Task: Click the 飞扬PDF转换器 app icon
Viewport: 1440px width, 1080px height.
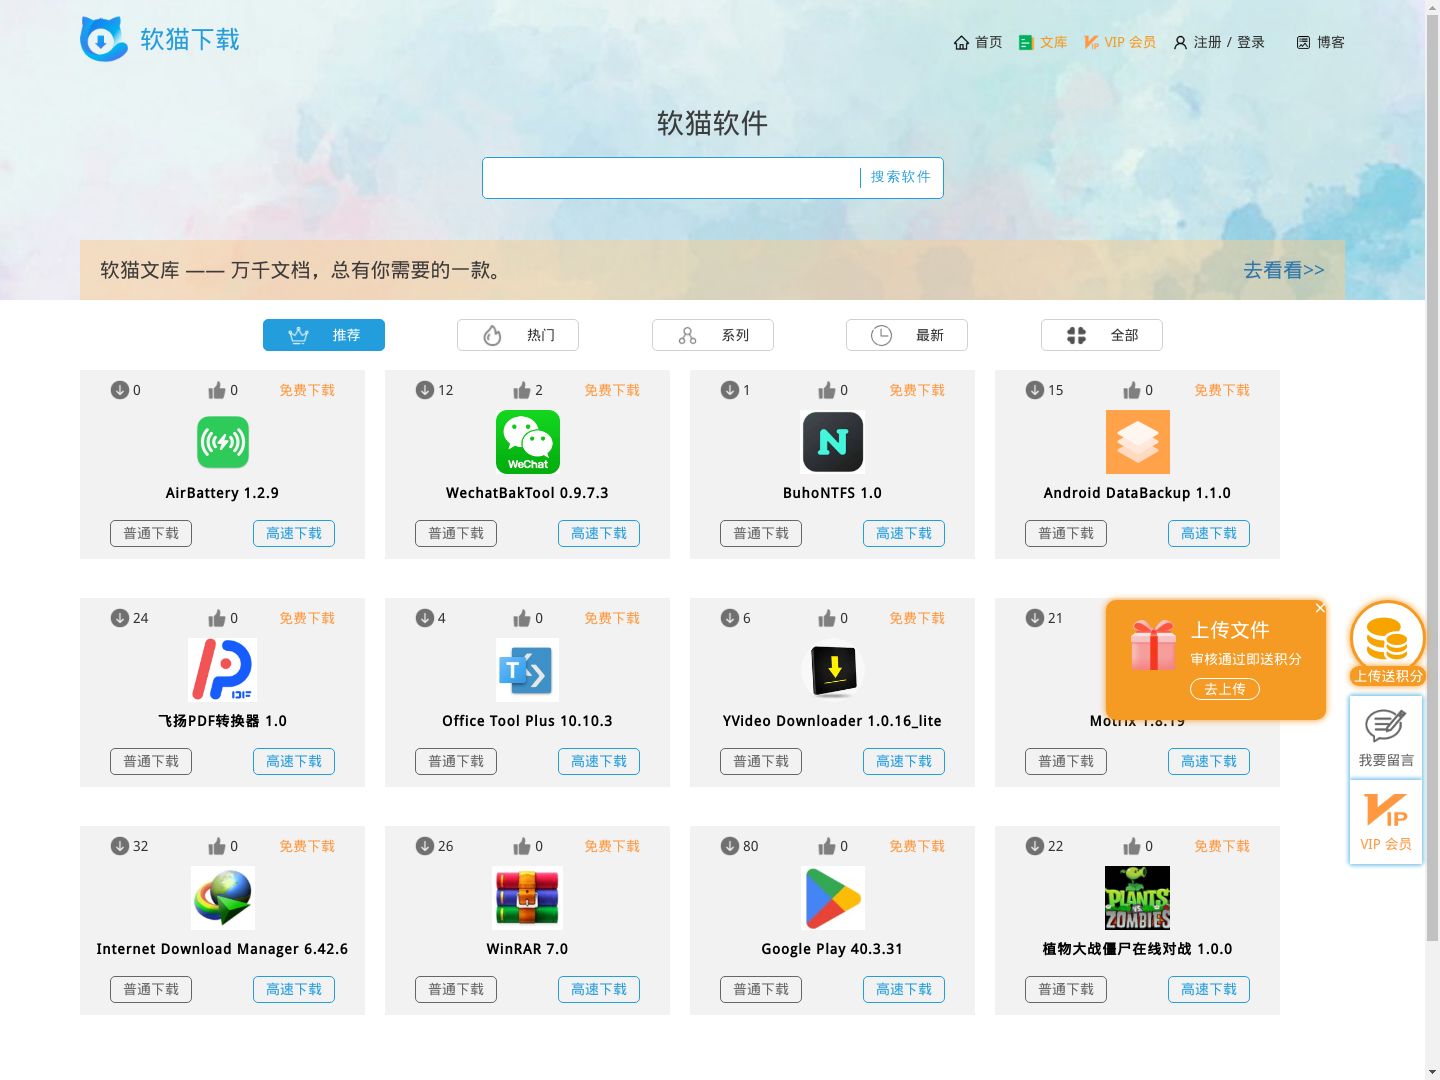Action: (223, 670)
